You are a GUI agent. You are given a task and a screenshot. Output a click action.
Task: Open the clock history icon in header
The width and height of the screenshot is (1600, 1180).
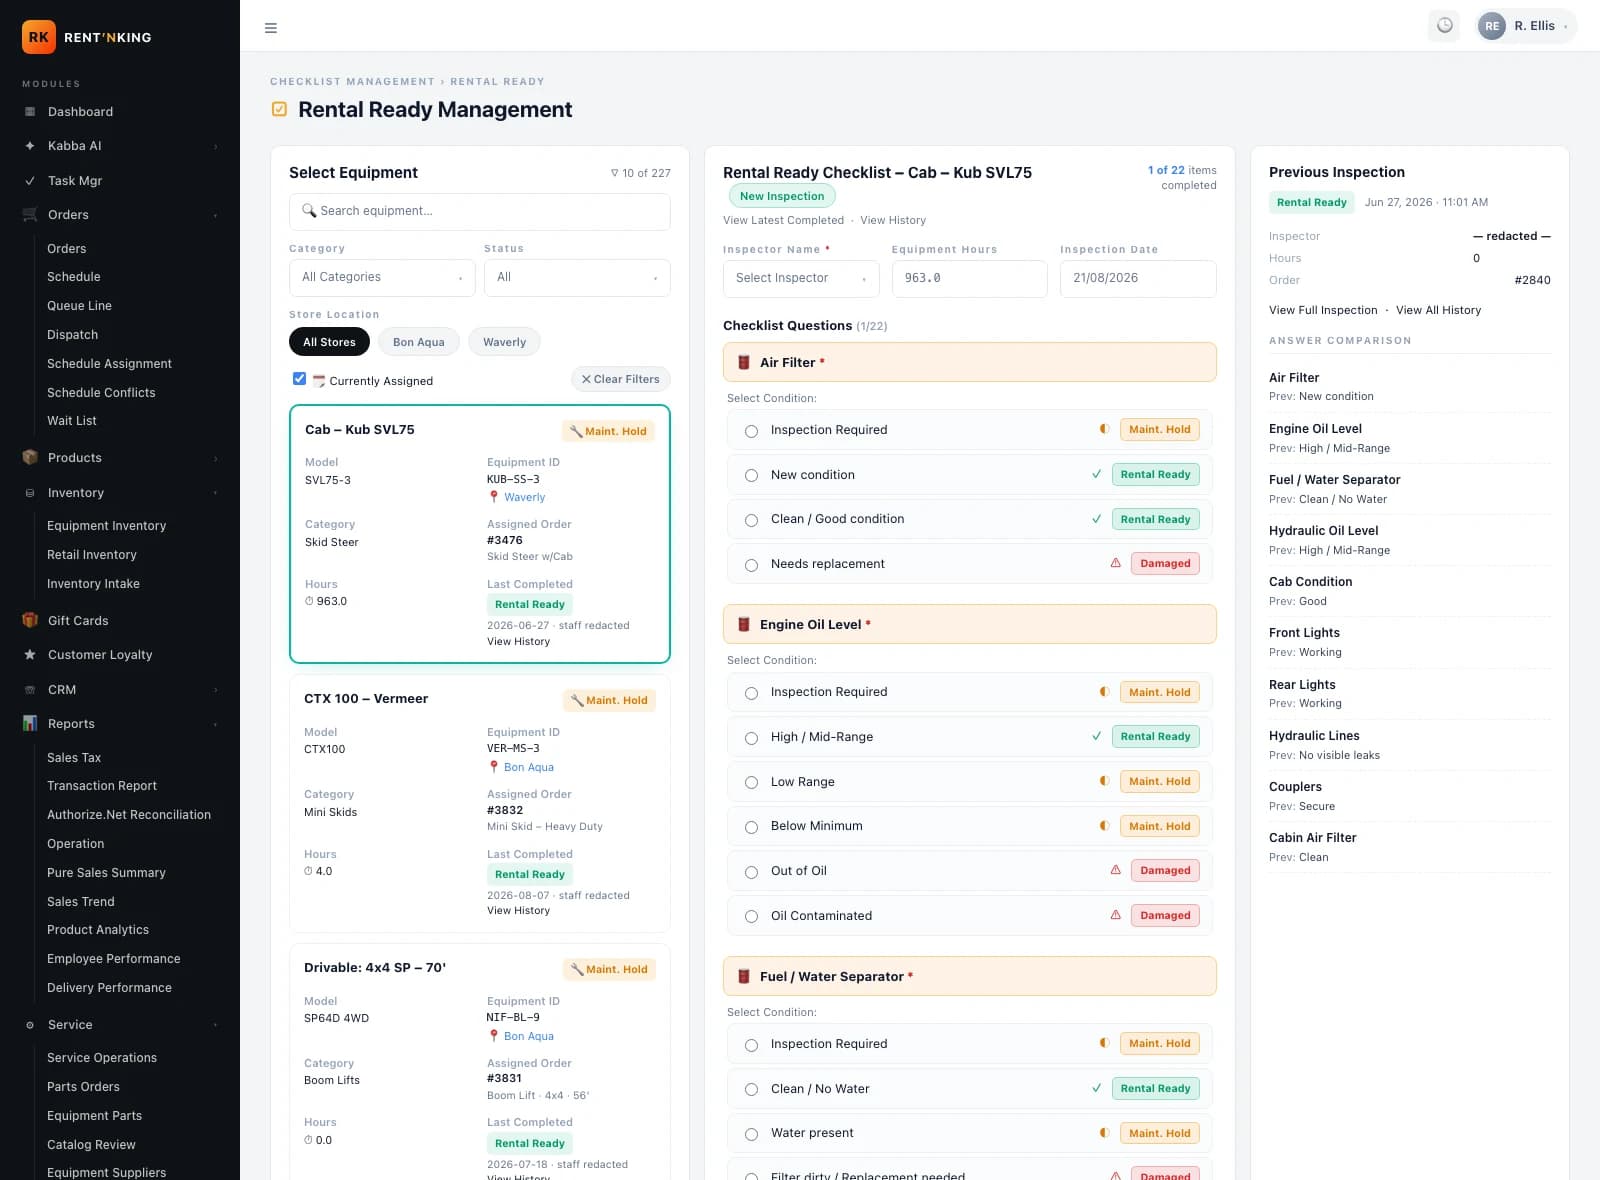pos(1444,26)
